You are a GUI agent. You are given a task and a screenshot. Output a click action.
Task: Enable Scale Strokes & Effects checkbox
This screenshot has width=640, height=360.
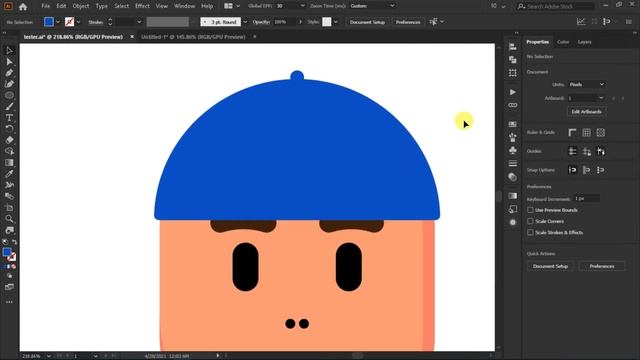click(x=530, y=232)
